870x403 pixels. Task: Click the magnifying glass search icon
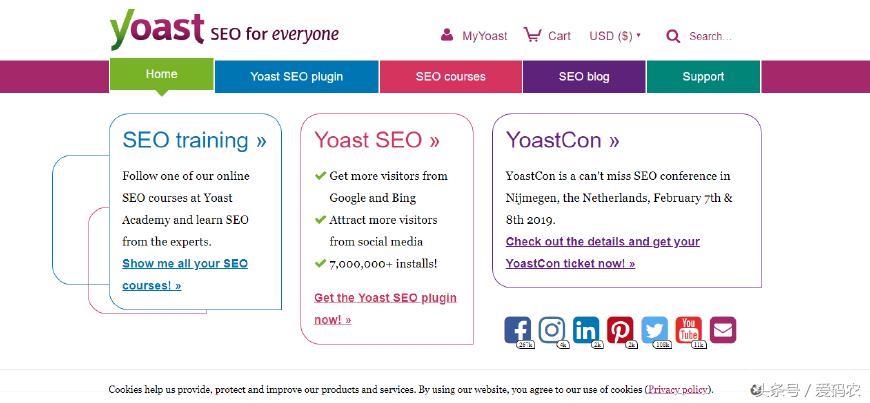[673, 37]
